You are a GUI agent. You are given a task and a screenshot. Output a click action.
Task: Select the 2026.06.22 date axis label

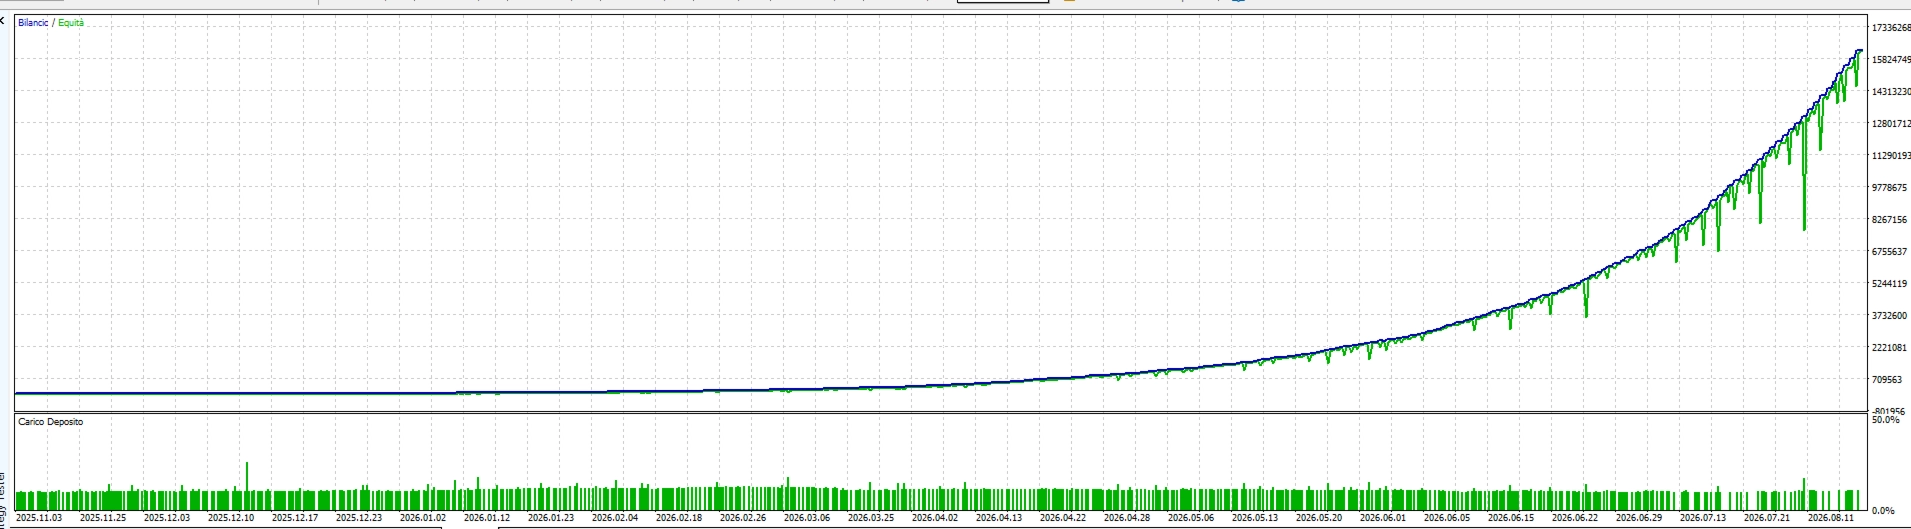click(1575, 518)
